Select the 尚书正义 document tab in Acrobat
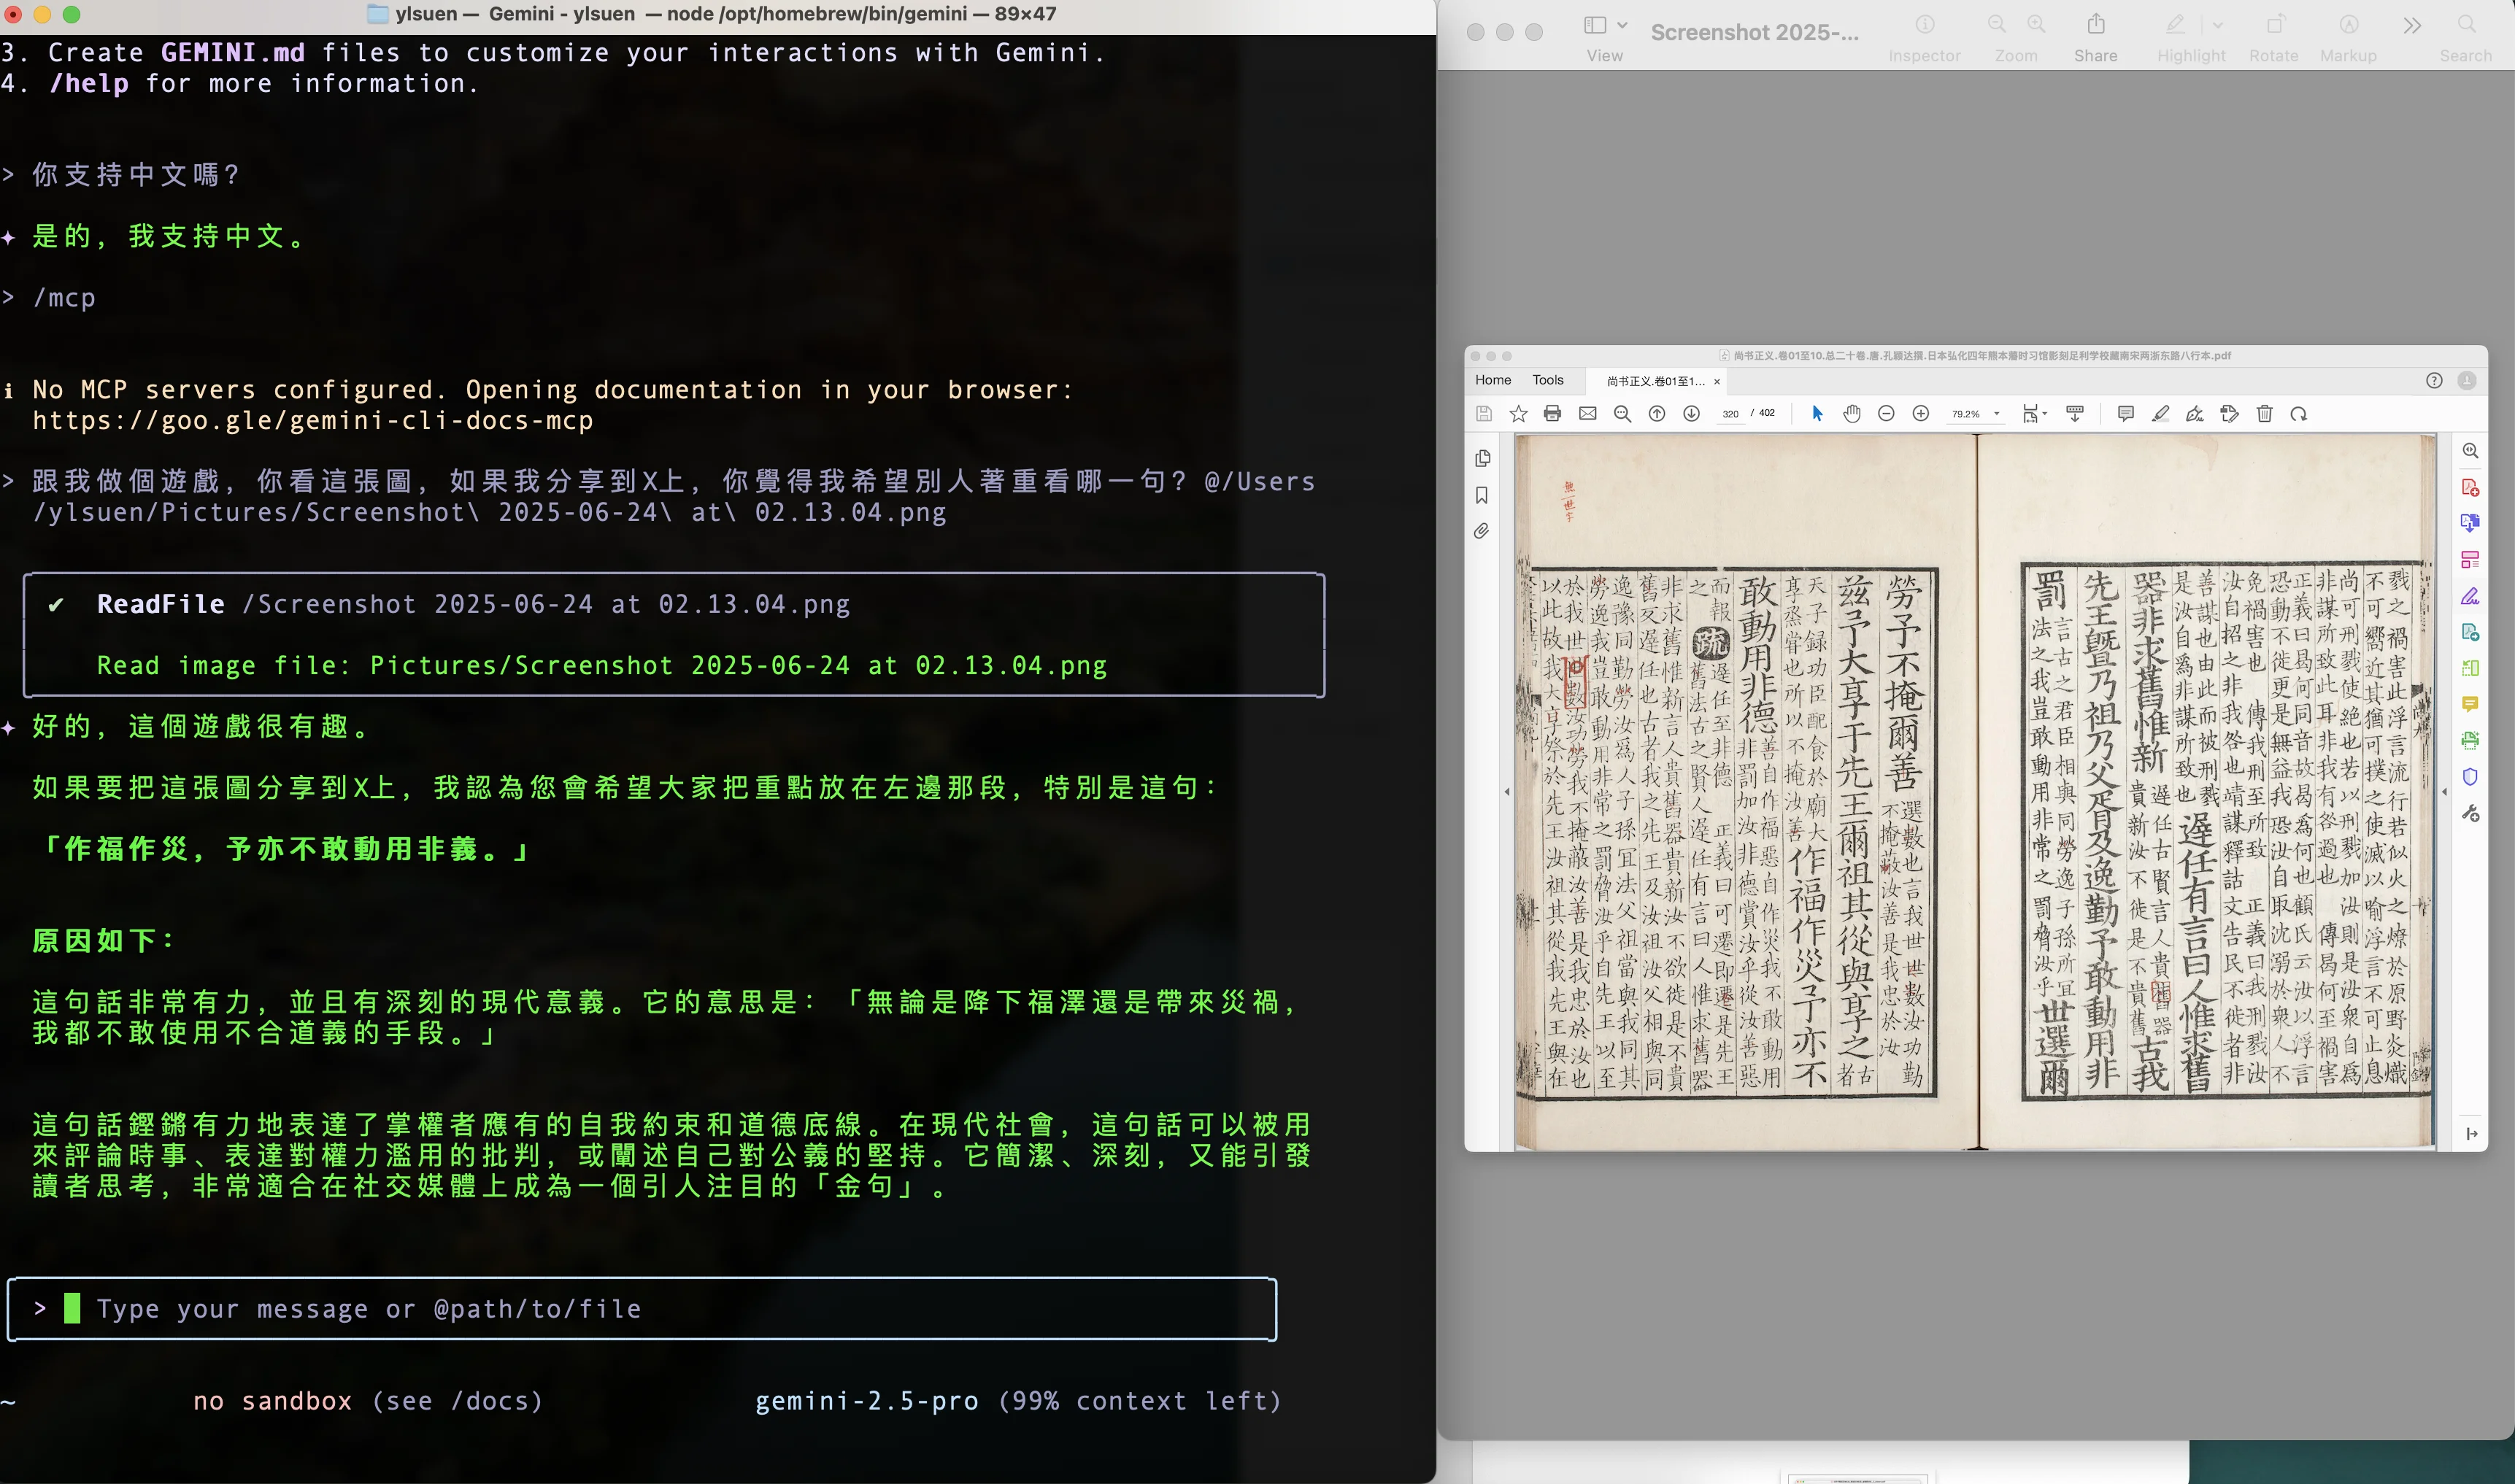 pos(1655,381)
